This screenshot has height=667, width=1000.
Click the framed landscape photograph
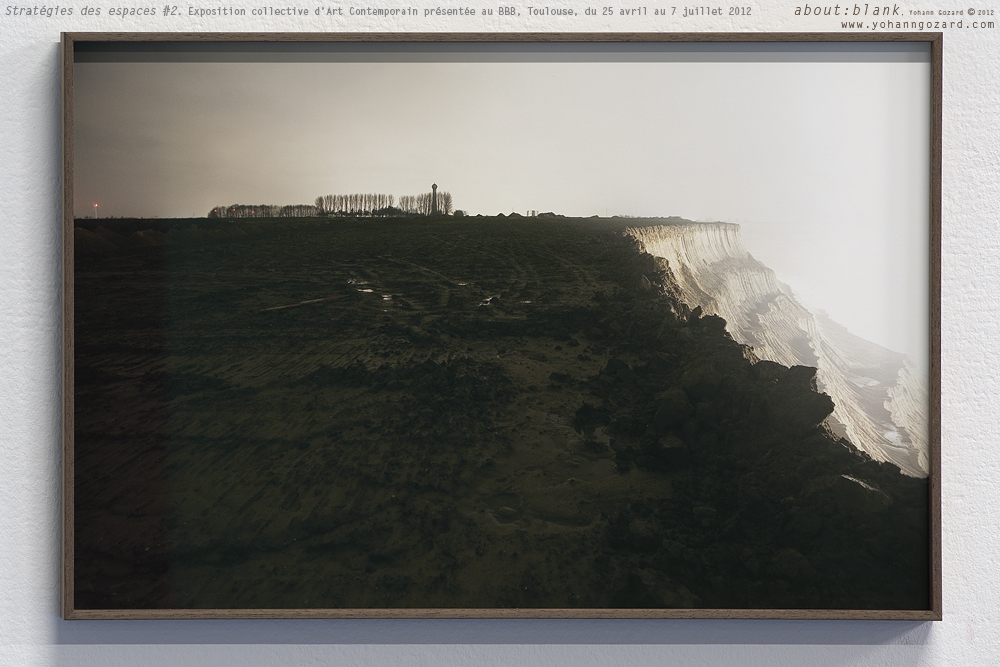[x=501, y=326]
